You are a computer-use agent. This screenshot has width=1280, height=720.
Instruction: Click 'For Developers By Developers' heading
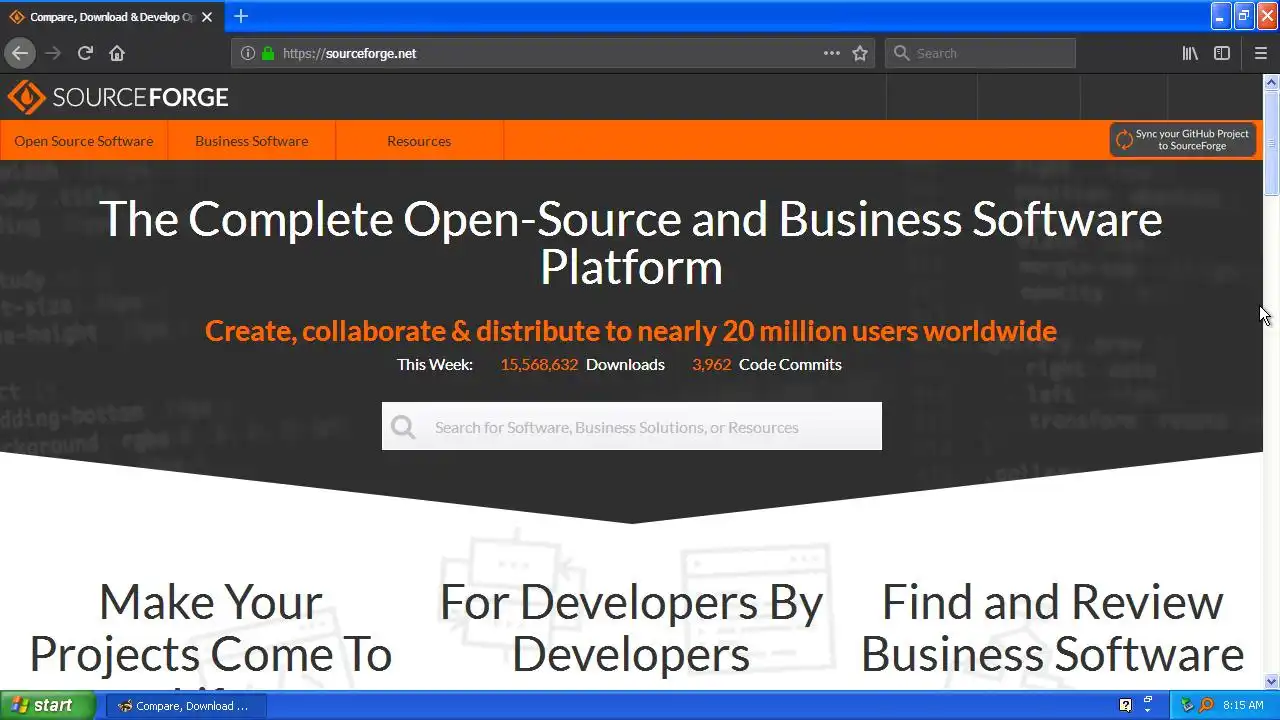(631, 628)
